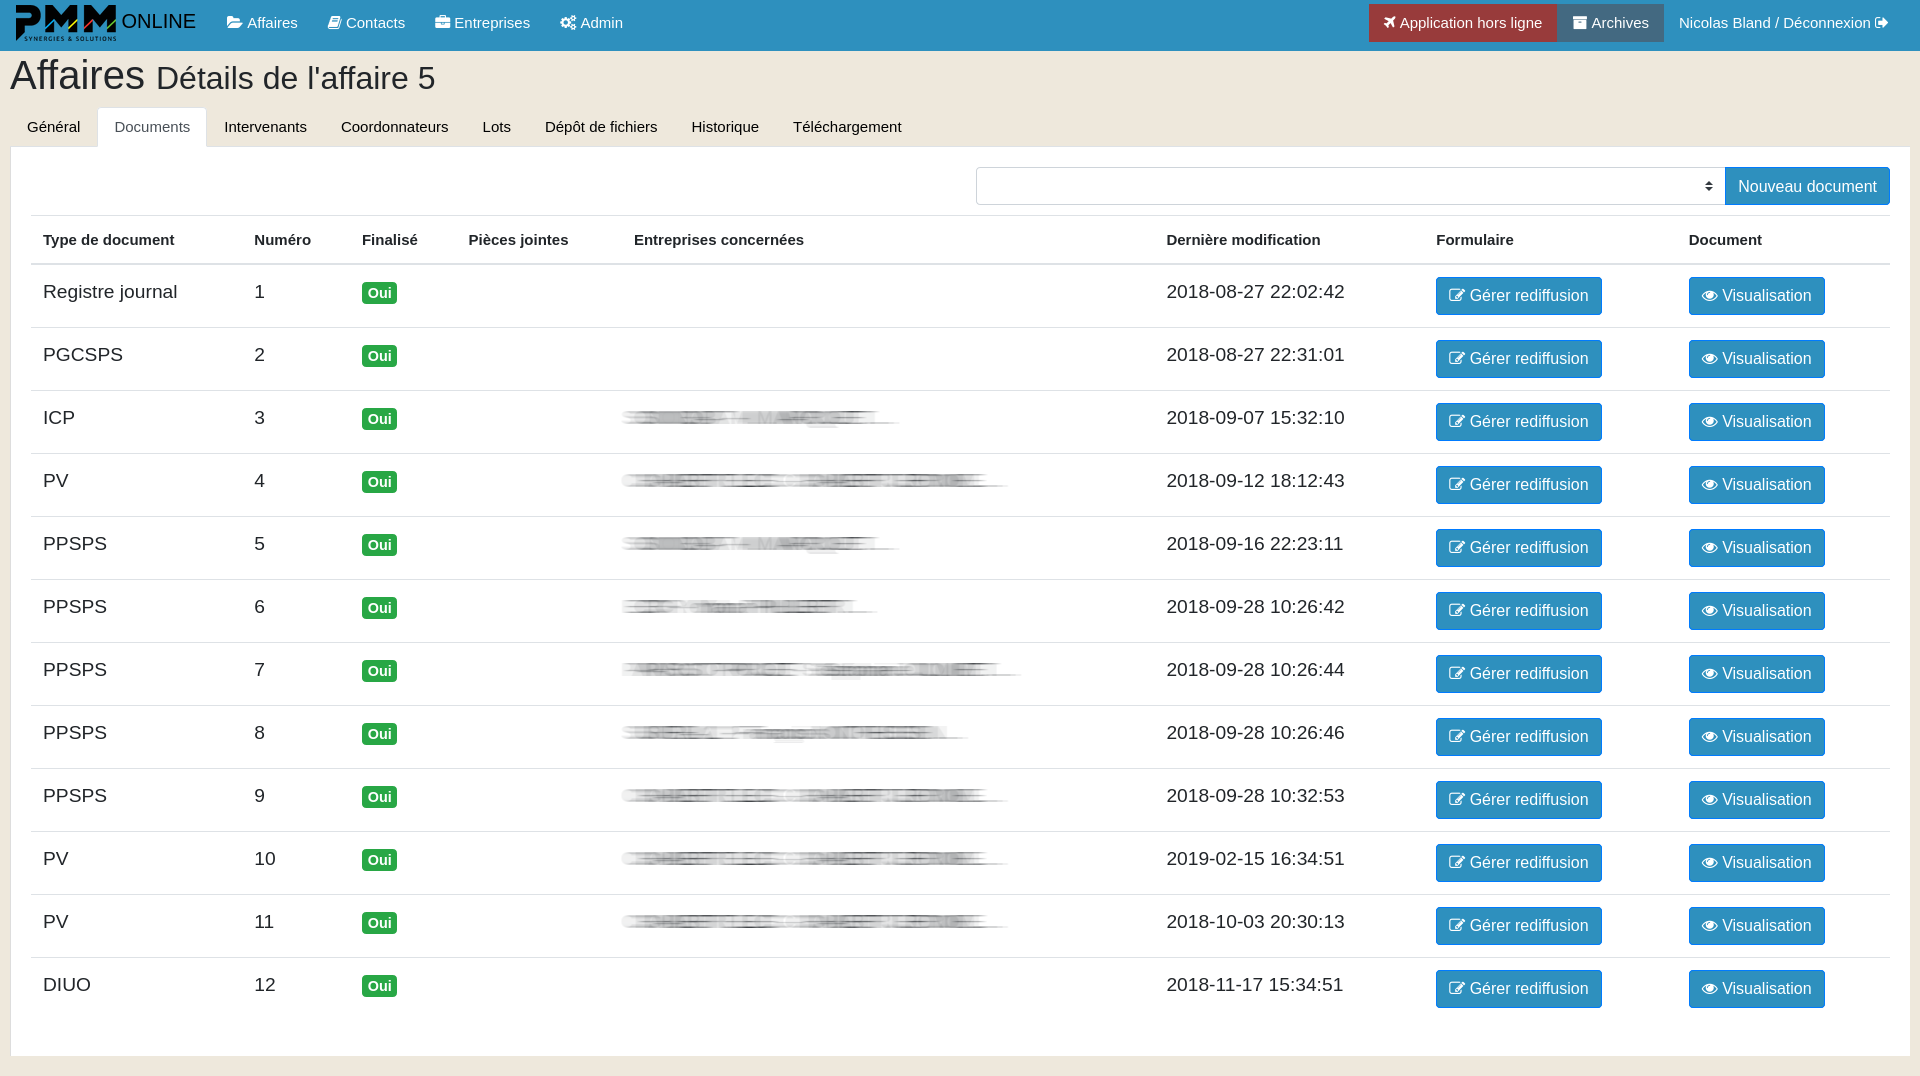Open the Historique tab
The height and width of the screenshot is (1076, 1920).
click(x=724, y=127)
